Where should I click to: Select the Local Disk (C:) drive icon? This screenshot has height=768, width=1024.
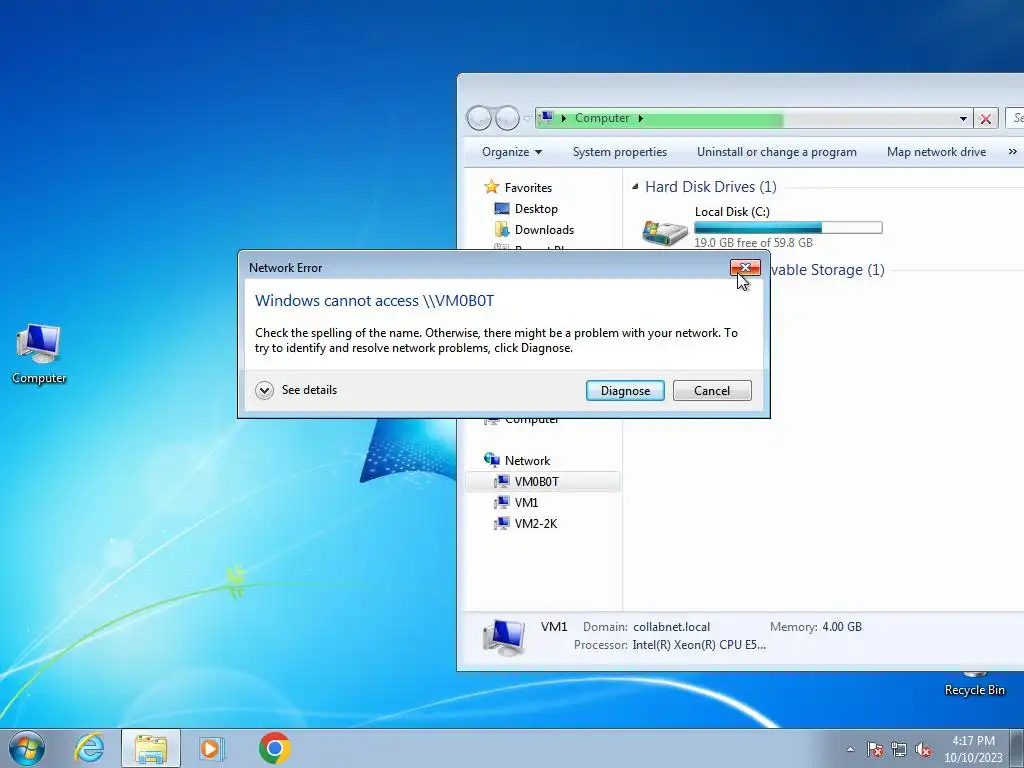[x=665, y=231]
